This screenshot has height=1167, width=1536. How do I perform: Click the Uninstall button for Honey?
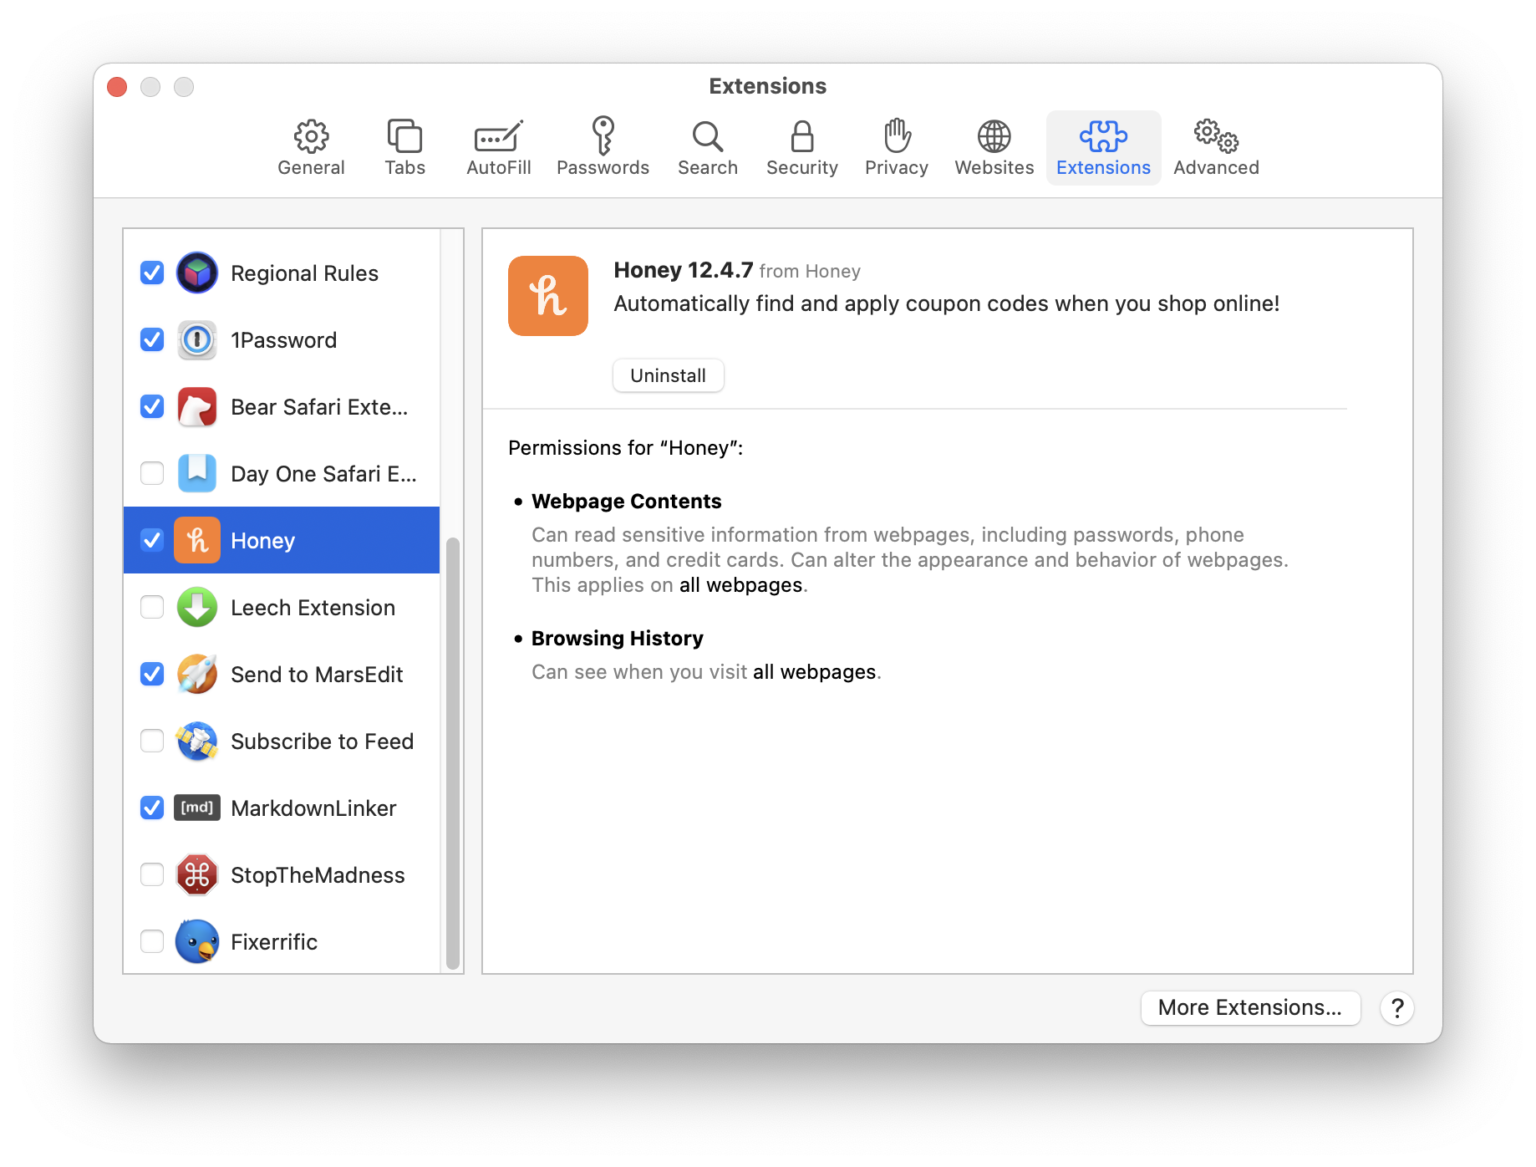[x=668, y=375]
